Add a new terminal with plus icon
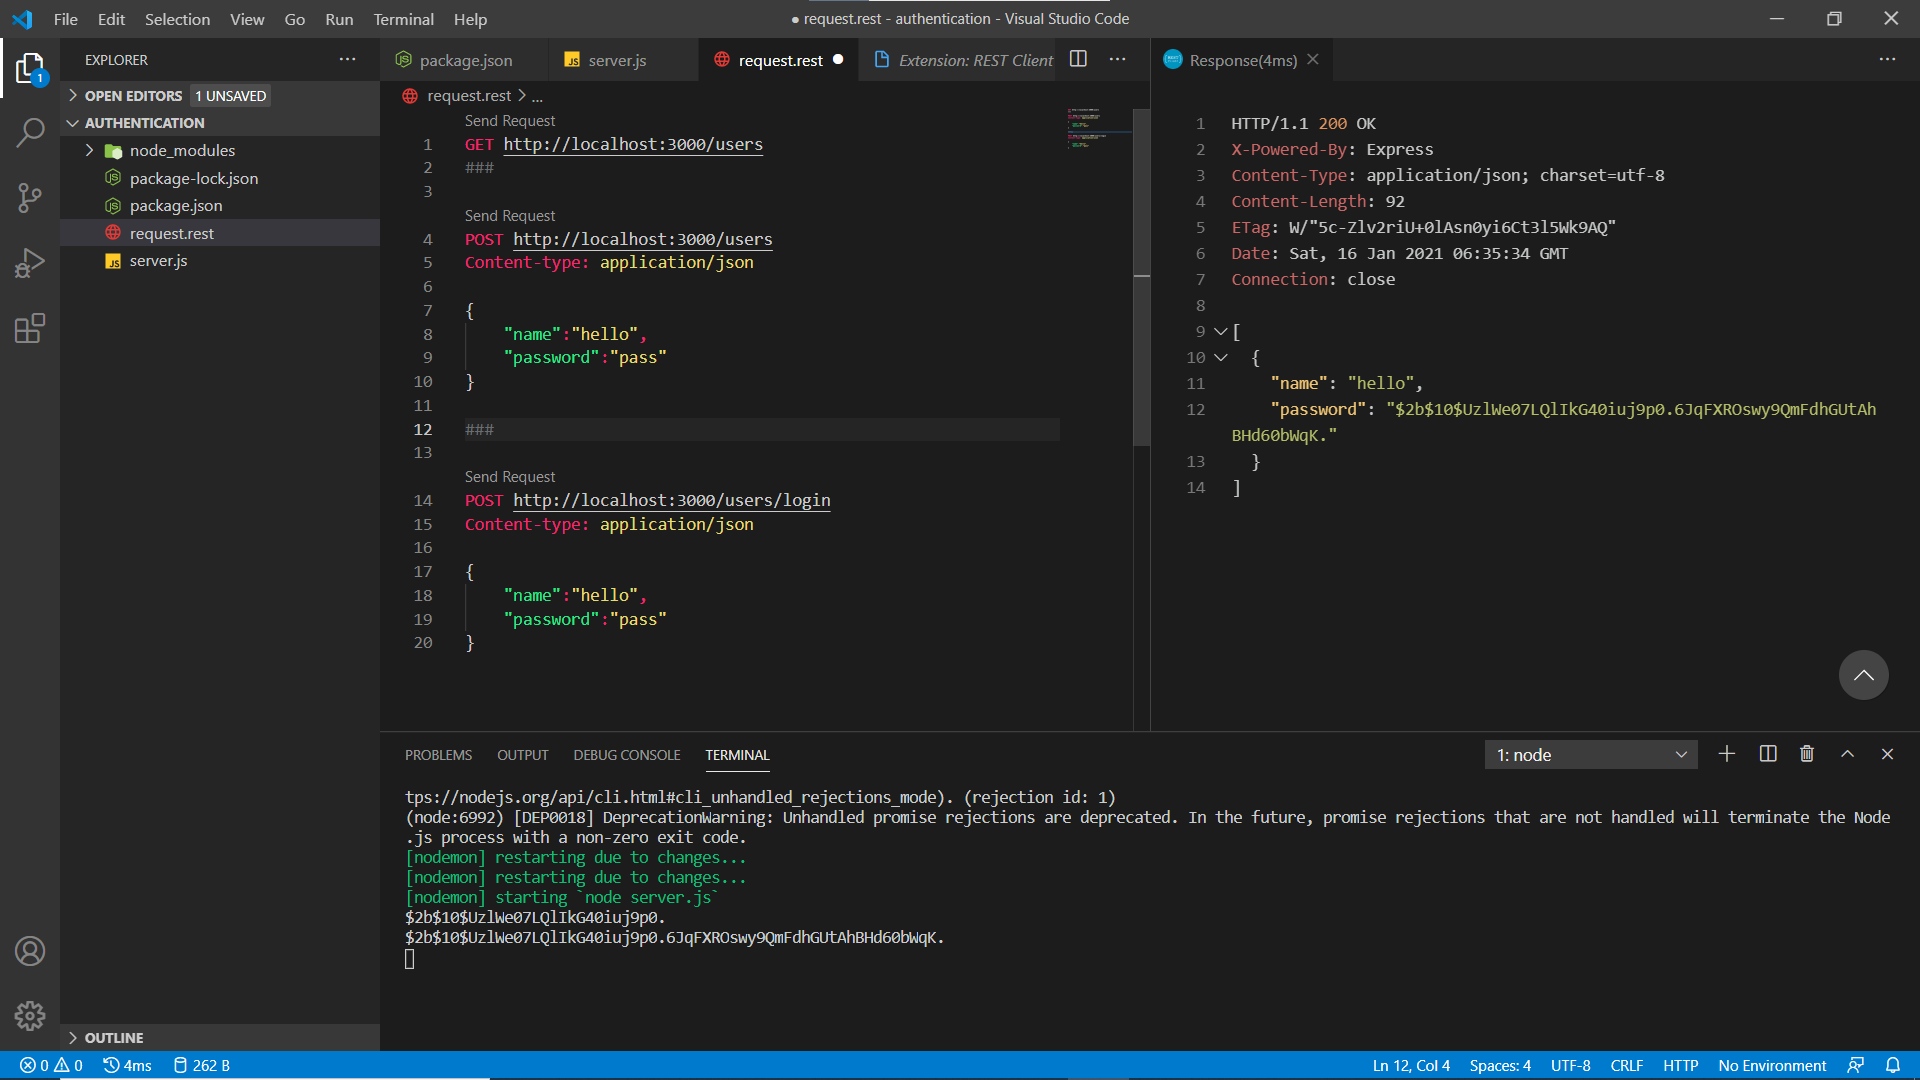This screenshot has width=1920, height=1080. (1727, 754)
